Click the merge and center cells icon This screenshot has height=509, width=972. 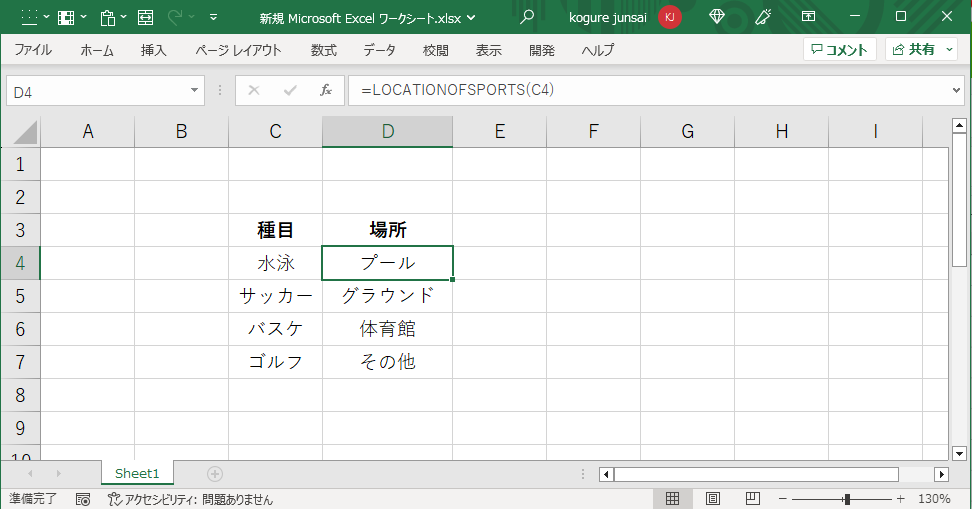(x=146, y=17)
